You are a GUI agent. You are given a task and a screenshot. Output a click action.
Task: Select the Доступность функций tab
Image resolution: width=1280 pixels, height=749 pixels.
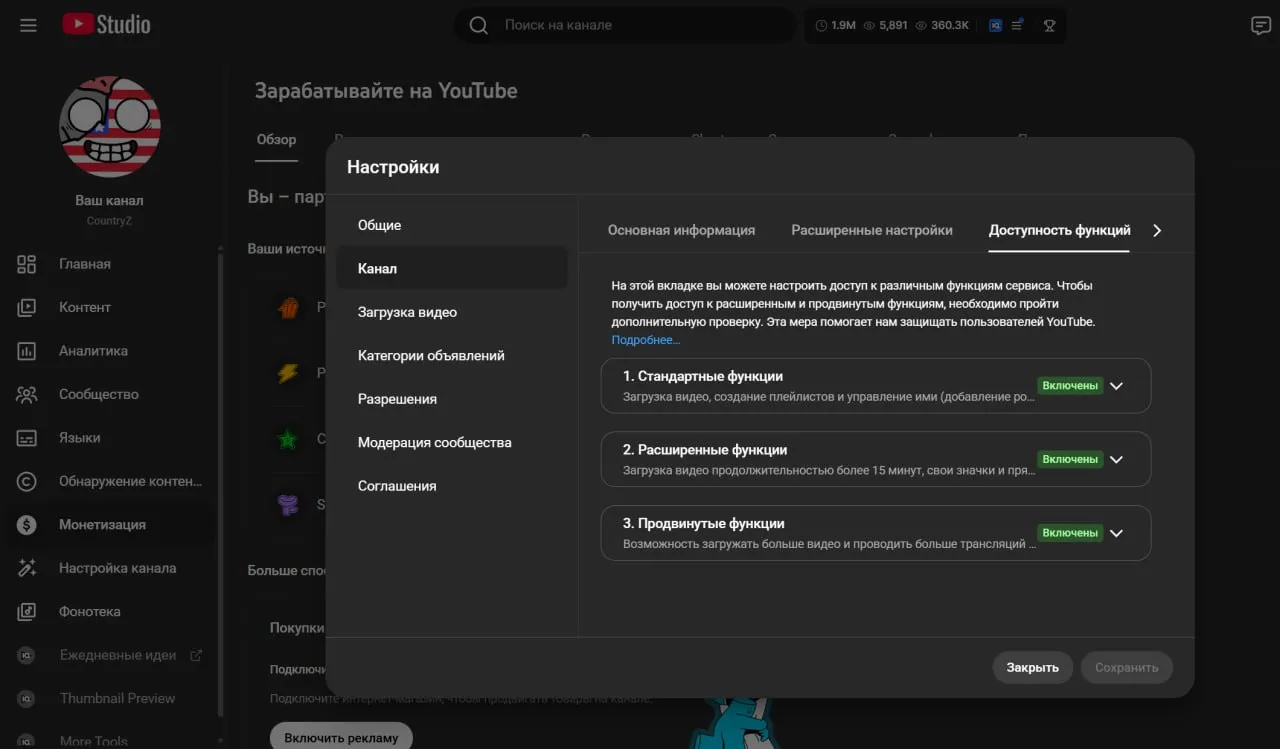click(1059, 230)
